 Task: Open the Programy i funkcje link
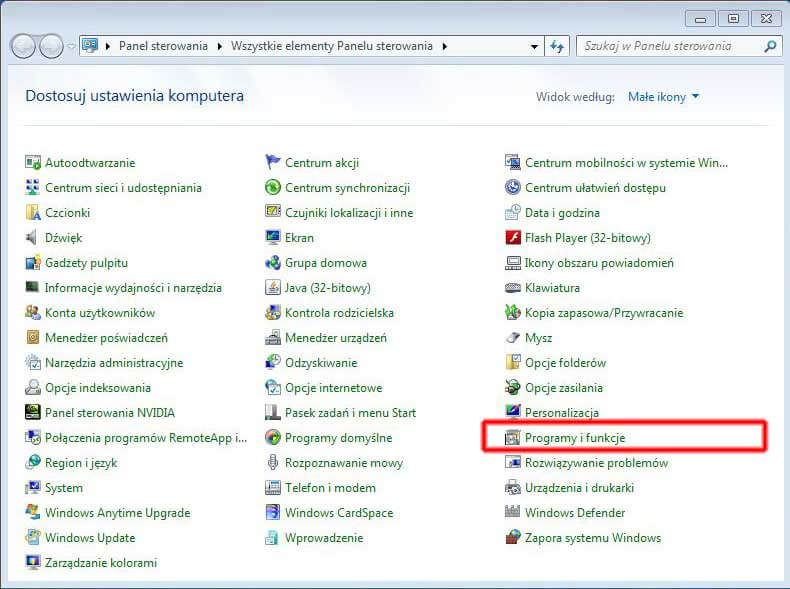(575, 438)
